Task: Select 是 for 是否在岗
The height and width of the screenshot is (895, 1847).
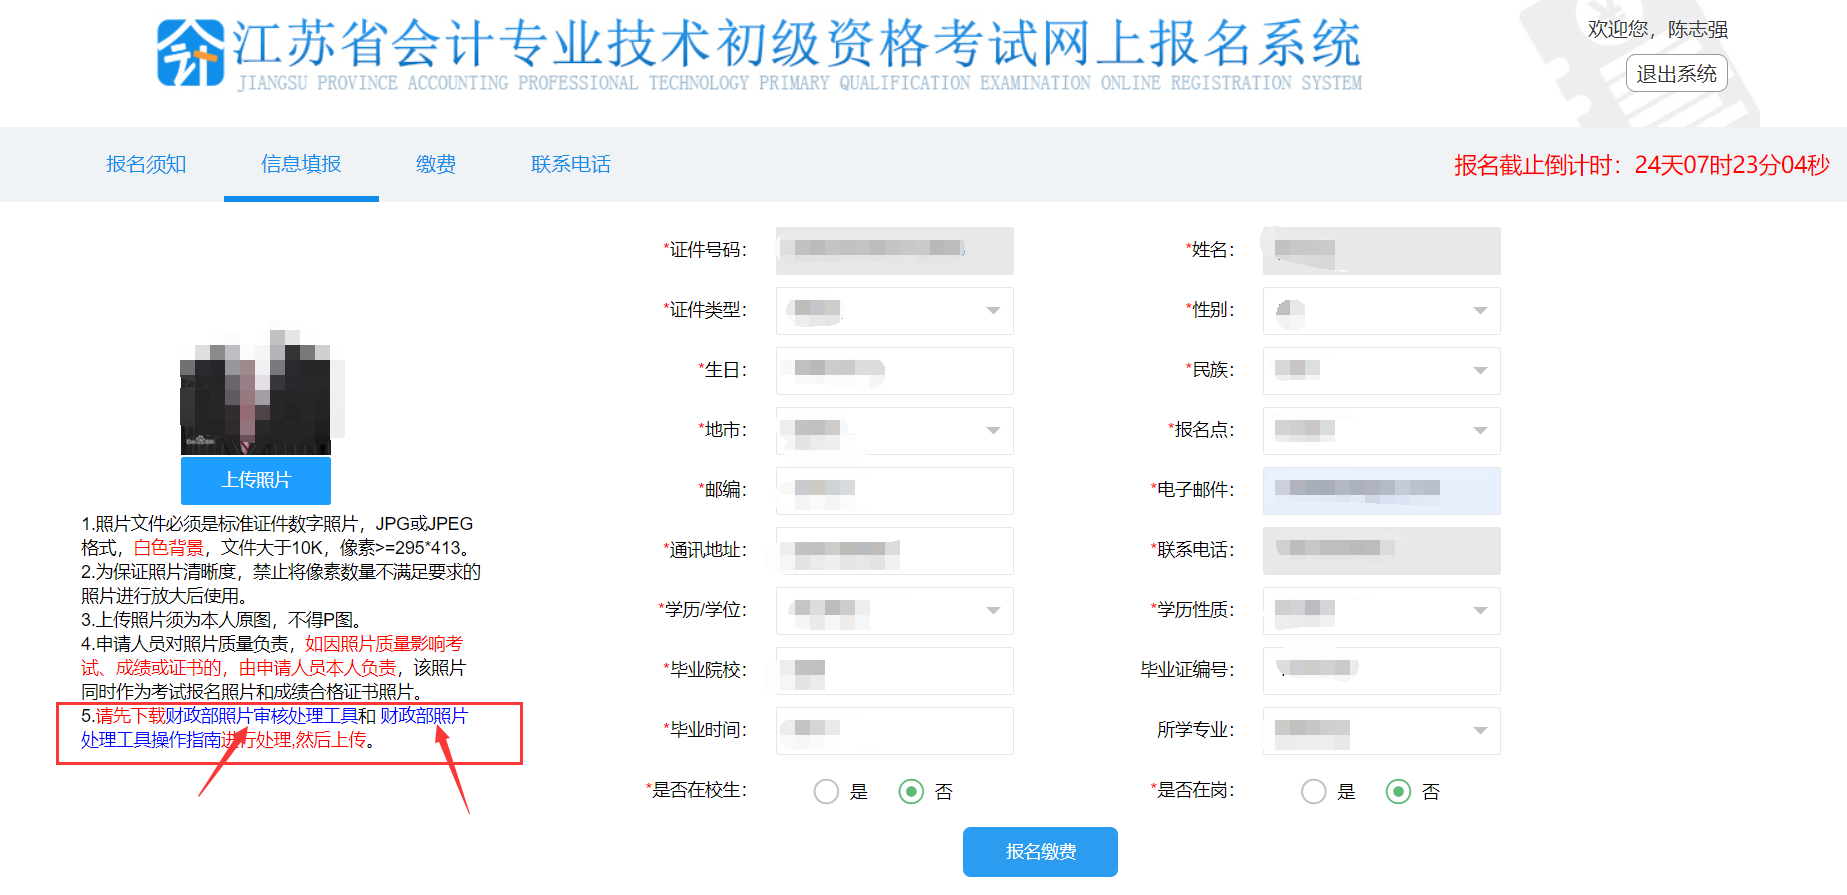Action: click(x=1313, y=792)
